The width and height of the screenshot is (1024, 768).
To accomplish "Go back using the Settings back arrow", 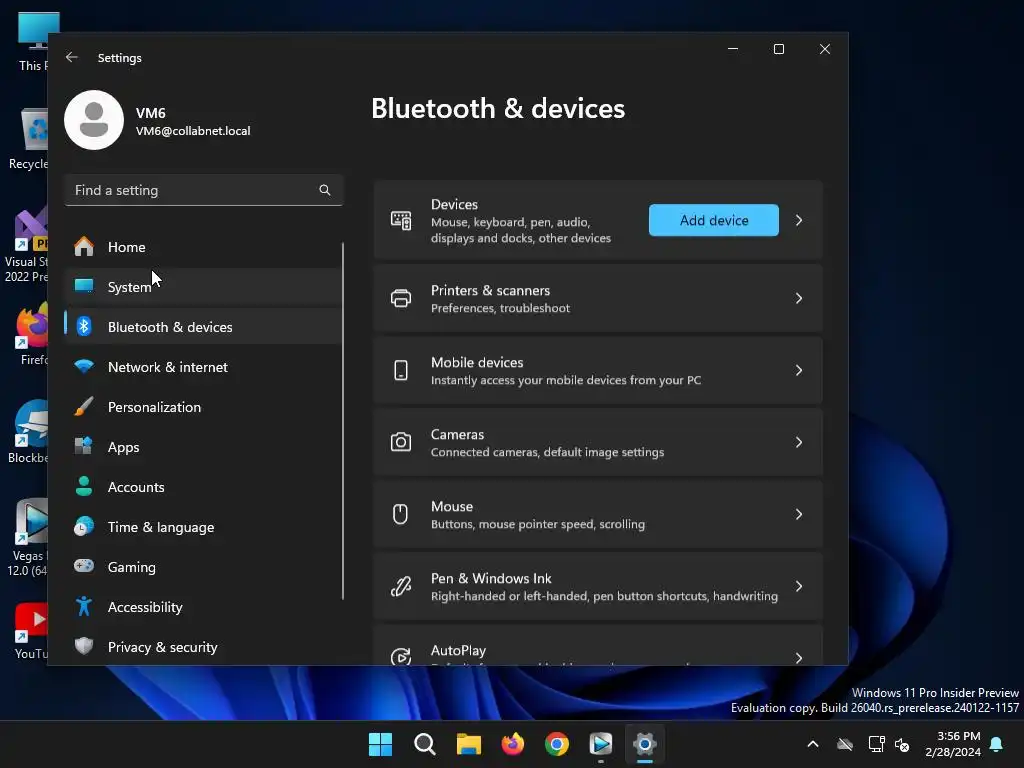I will pyautogui.click(x=72, y=57).
